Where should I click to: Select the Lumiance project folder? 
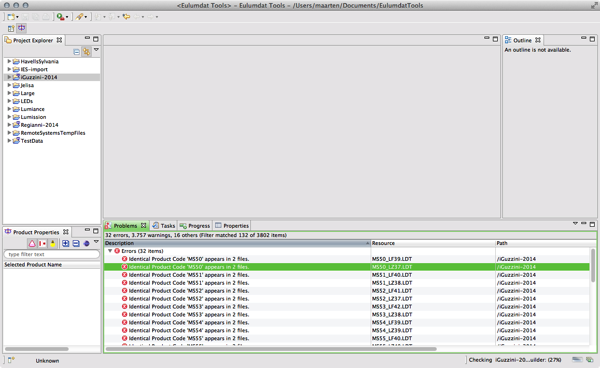(32, 109)
